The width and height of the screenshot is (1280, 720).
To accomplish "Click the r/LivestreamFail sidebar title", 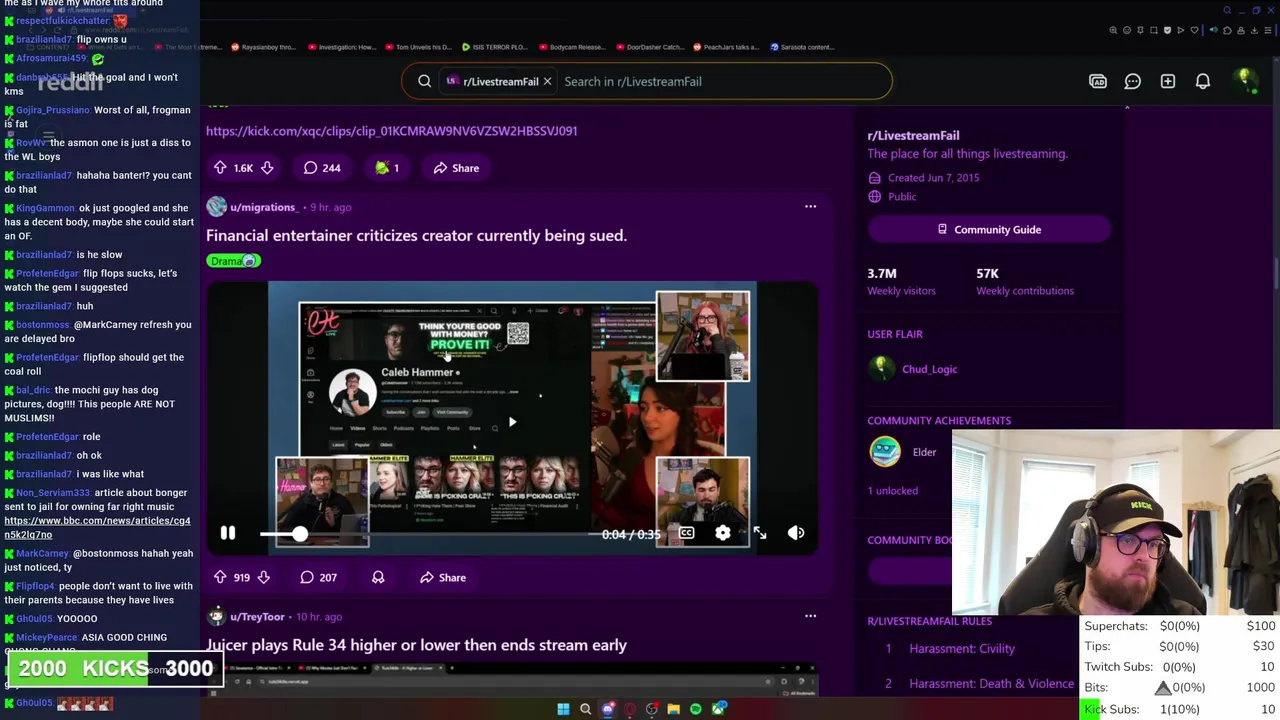I will coord(913,135).
